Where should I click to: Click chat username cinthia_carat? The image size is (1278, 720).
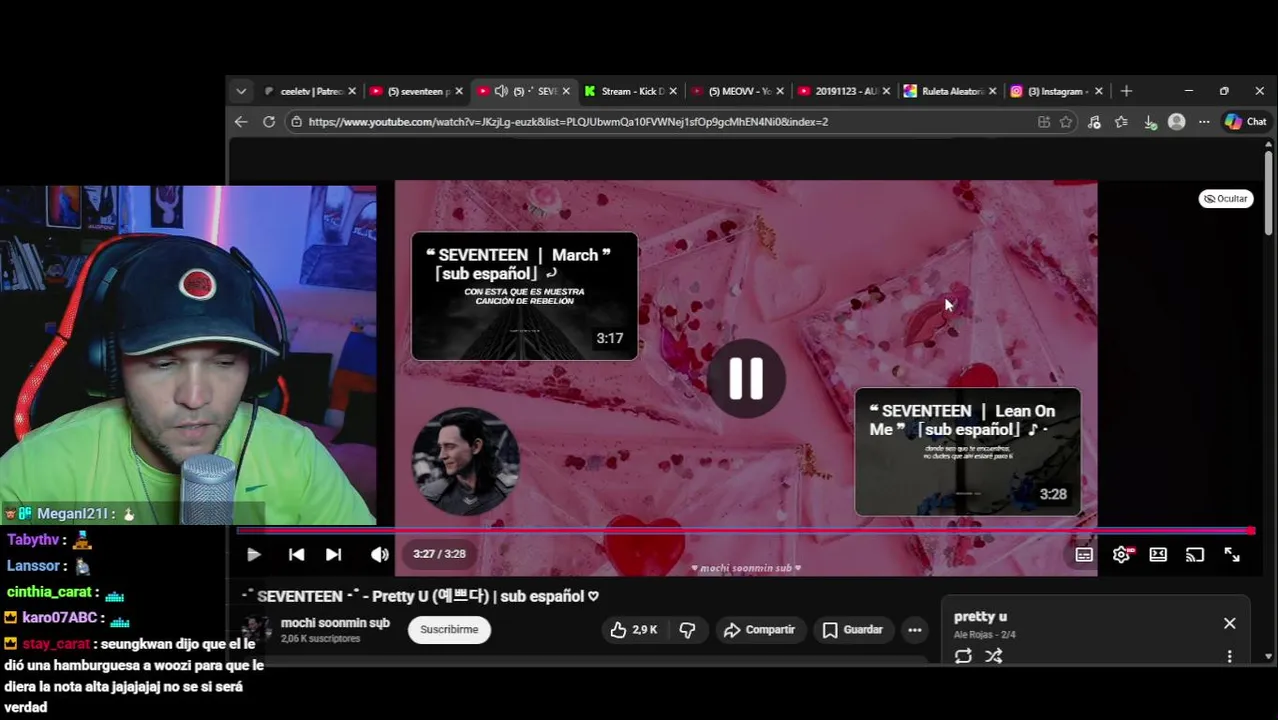(49, 592)
